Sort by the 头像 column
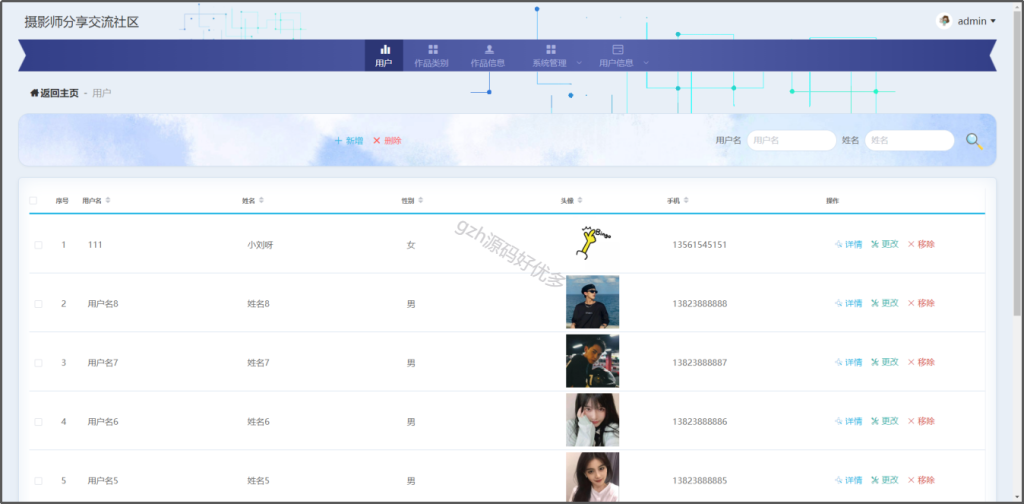 (x=580, y=200)
